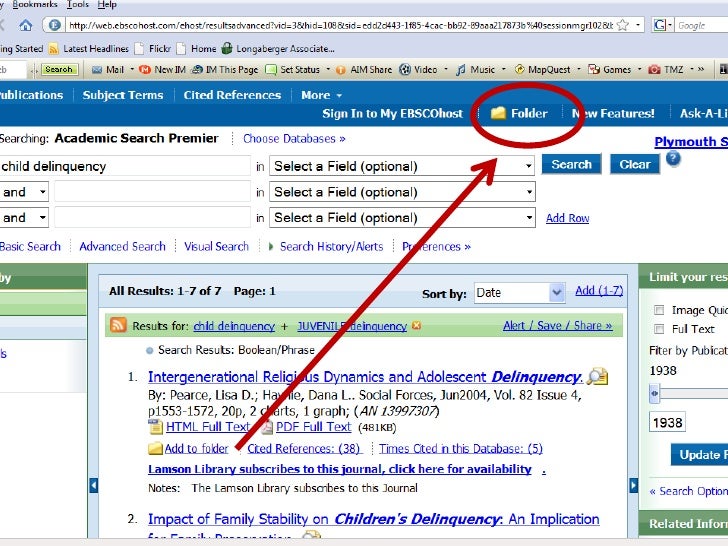728x546 pixels.
Task: Enable the Image Quick View checkbox
Action: click(x=659, y=310)
